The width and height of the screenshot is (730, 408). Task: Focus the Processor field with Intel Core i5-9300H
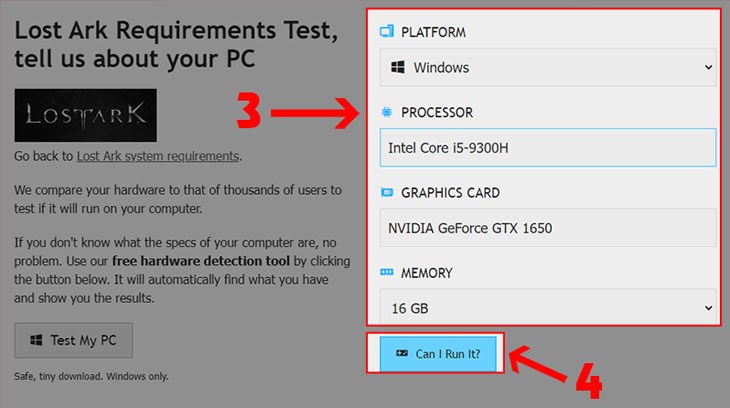tap(548, 148)
